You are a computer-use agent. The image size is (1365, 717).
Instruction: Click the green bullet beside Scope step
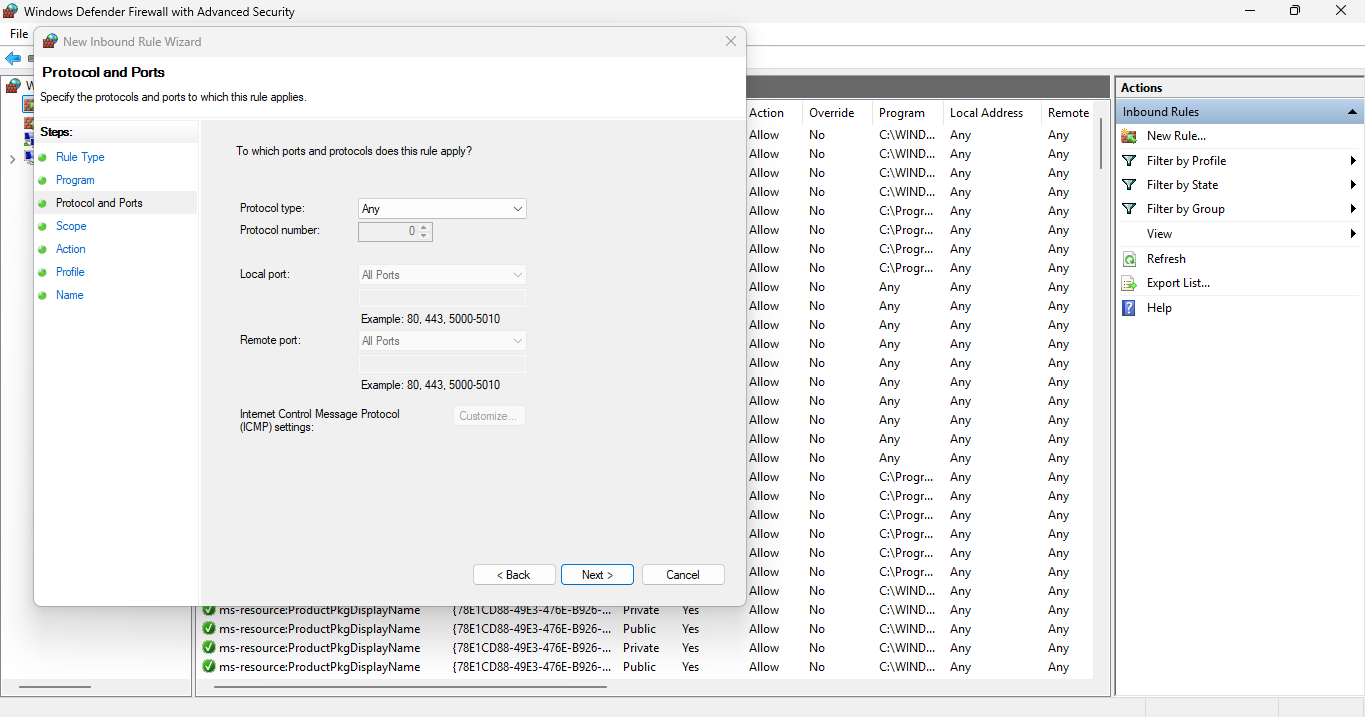coord(43,226)
